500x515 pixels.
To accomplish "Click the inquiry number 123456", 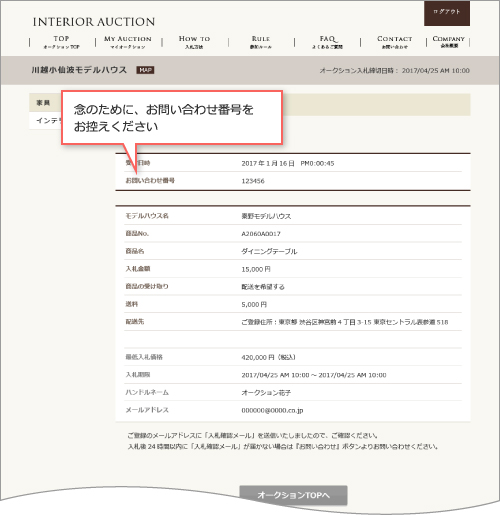I will point(253,181).
